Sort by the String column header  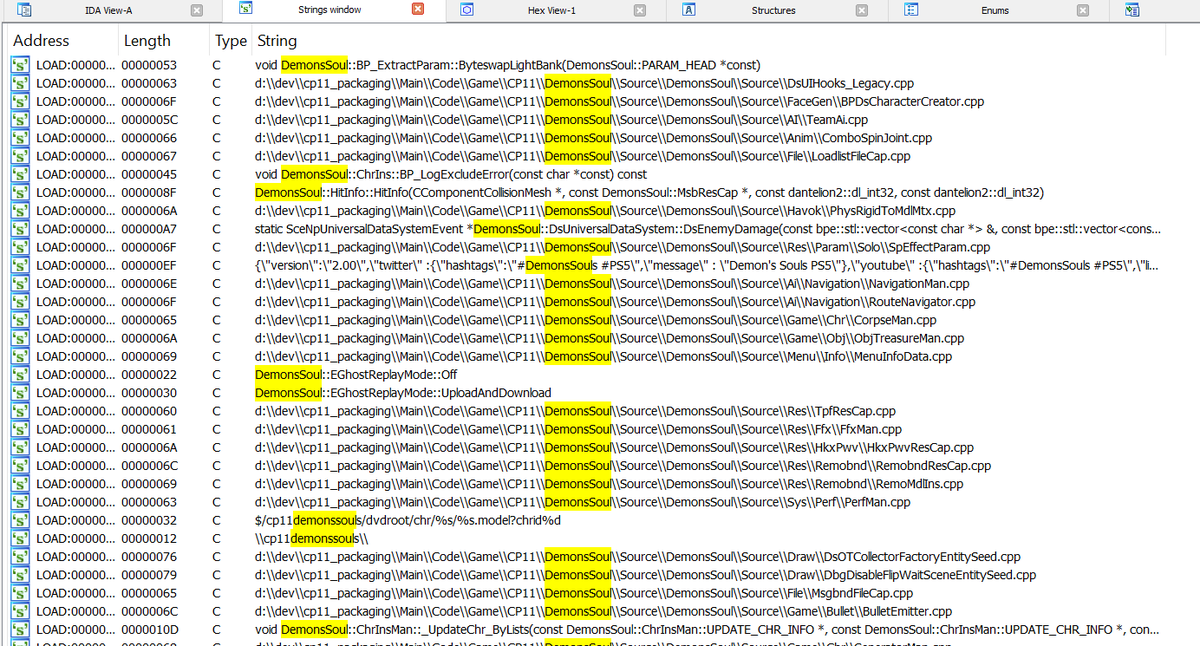277,41
